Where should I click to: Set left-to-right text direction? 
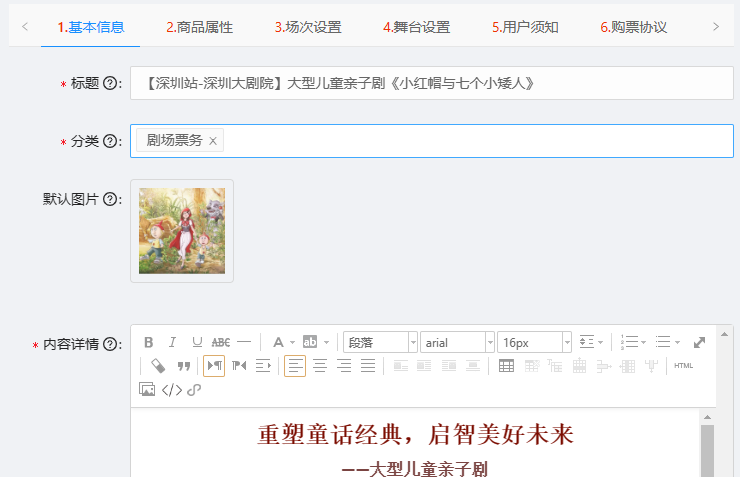[x=214, y=366]
